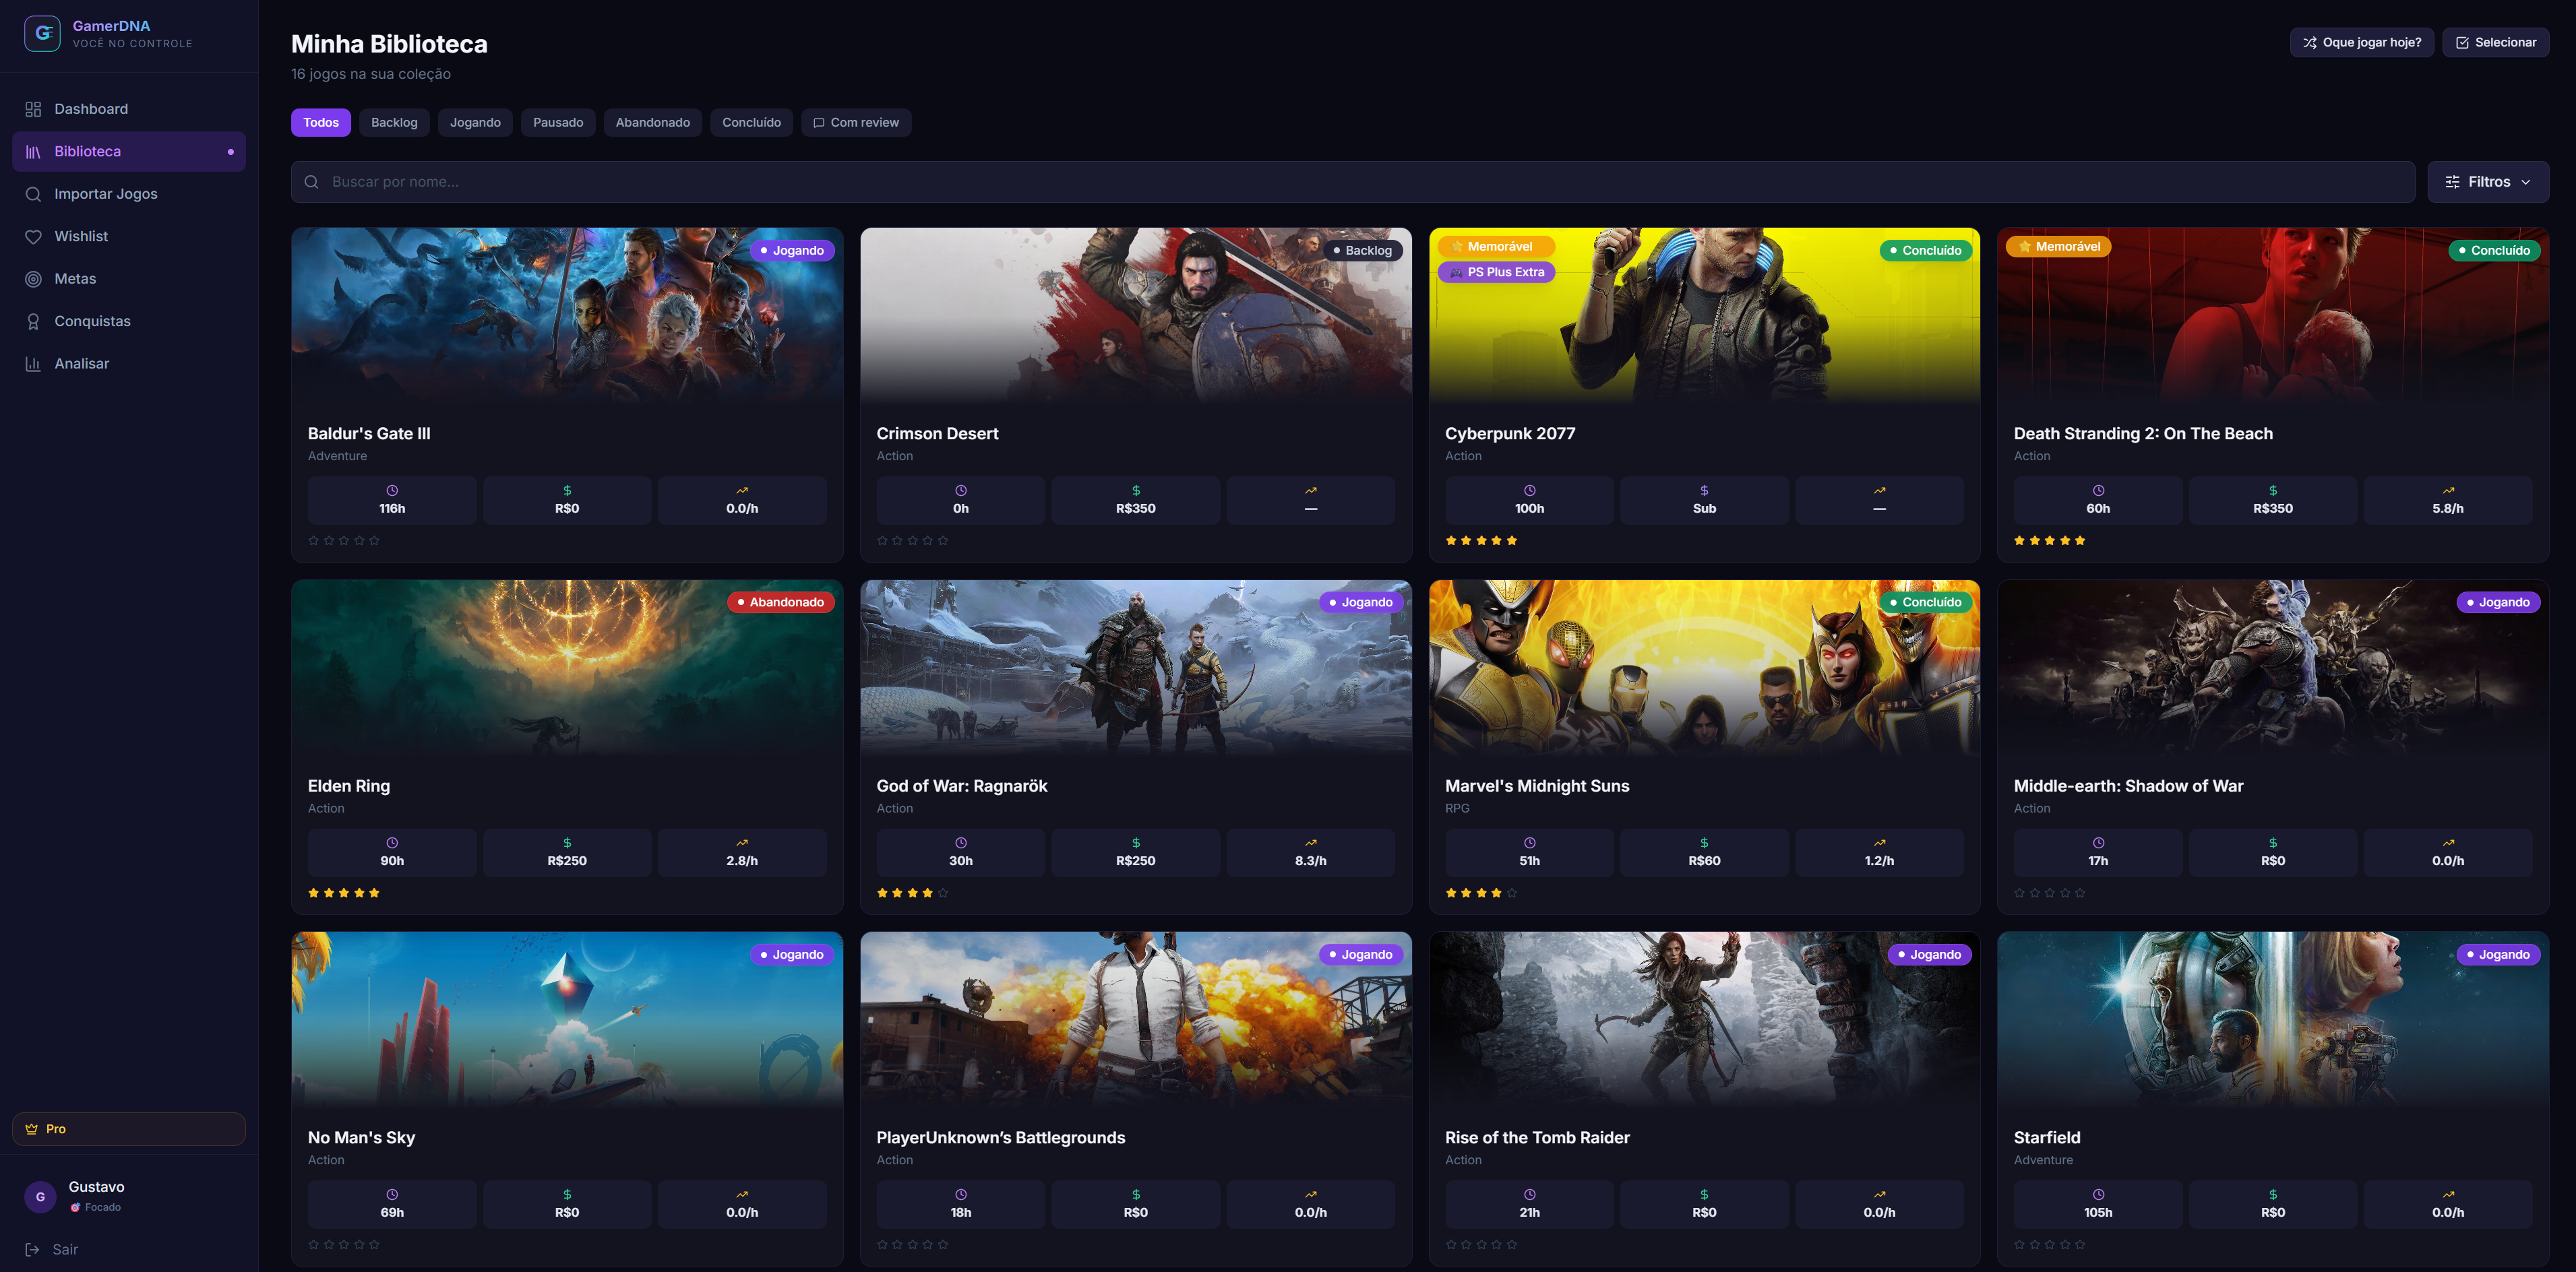Click the Jogando badge on Starfield
The width and height of the screenshot is (2576, 1272).
pyautogui.click(x=2498, y=954)
